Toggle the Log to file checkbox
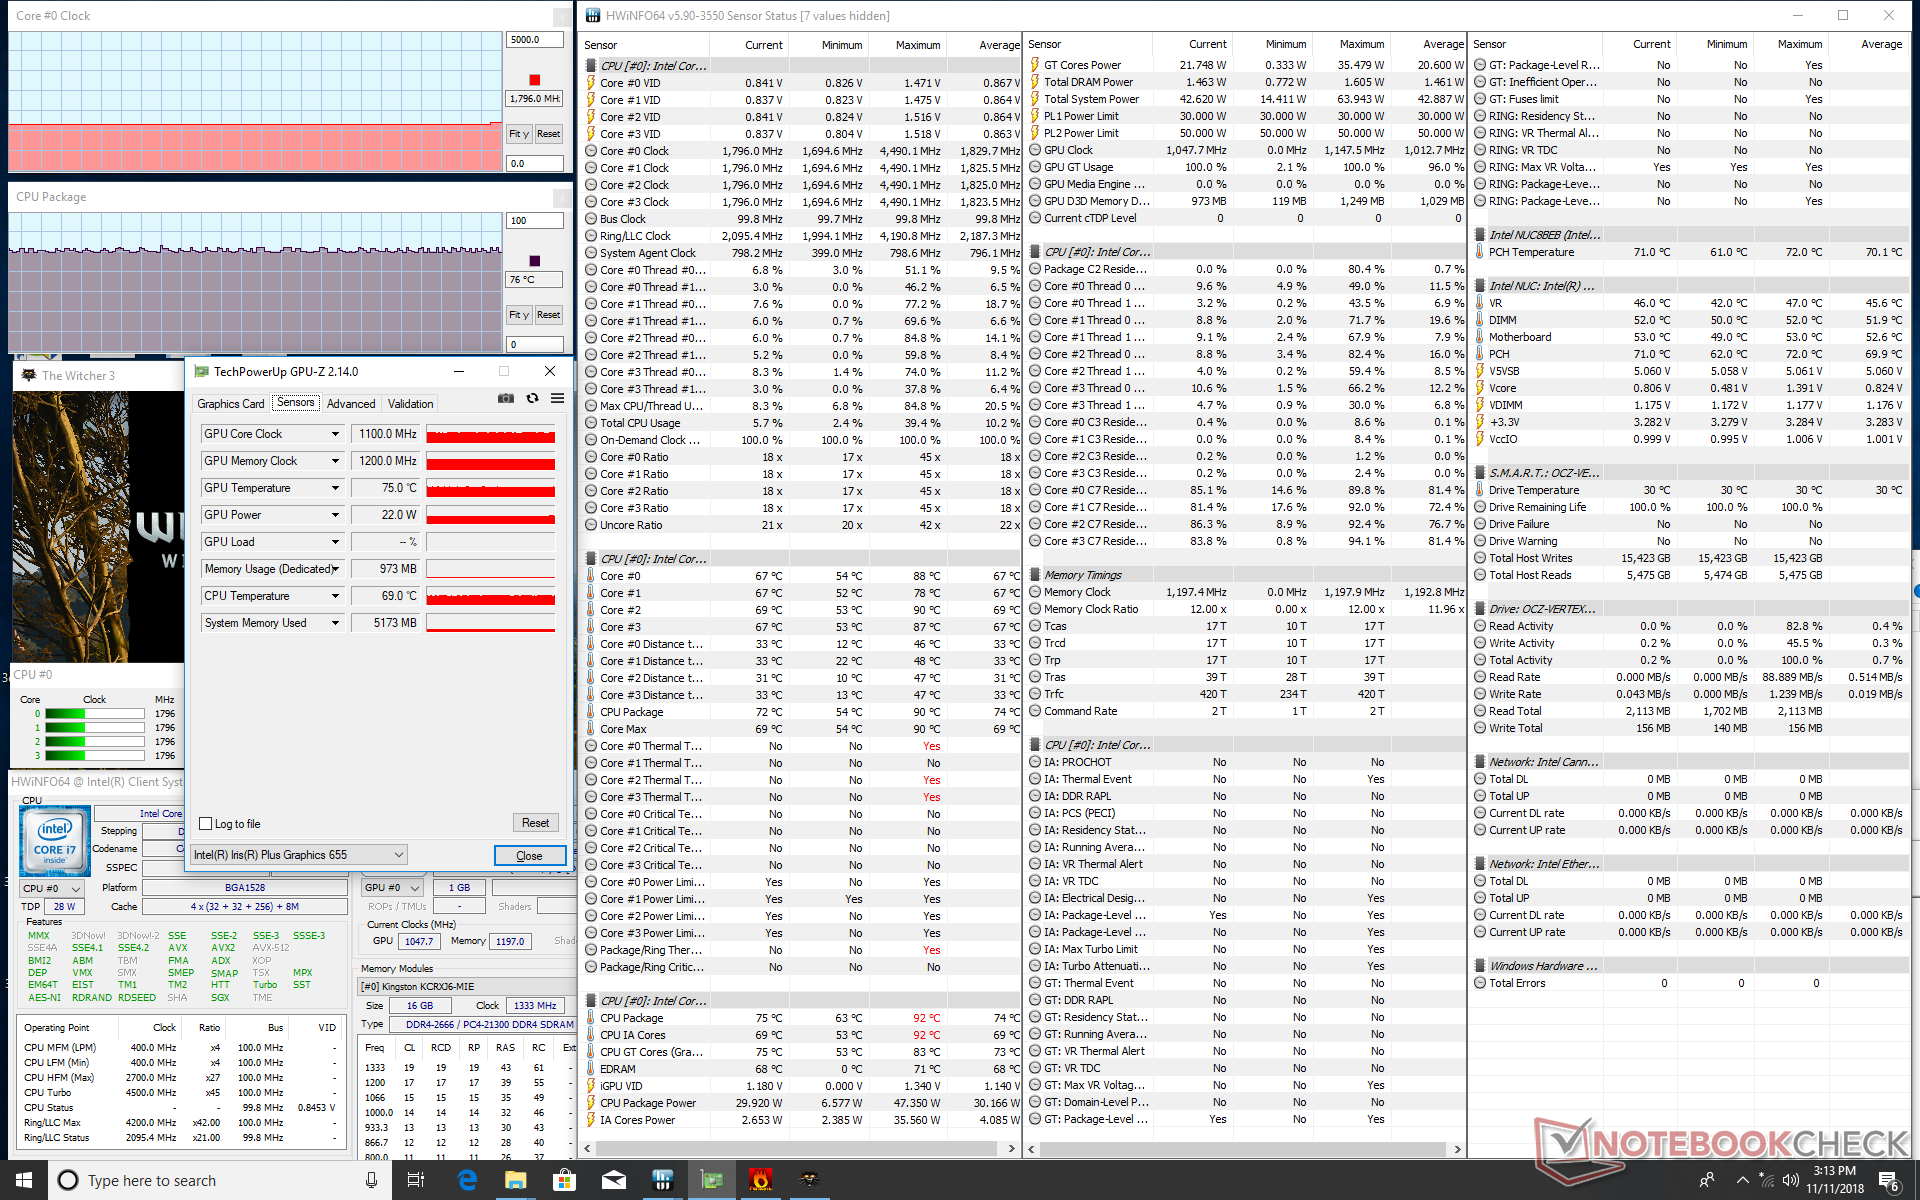Image resolution: width=1920 pixels, height=1200 pixels. point(206,824)
